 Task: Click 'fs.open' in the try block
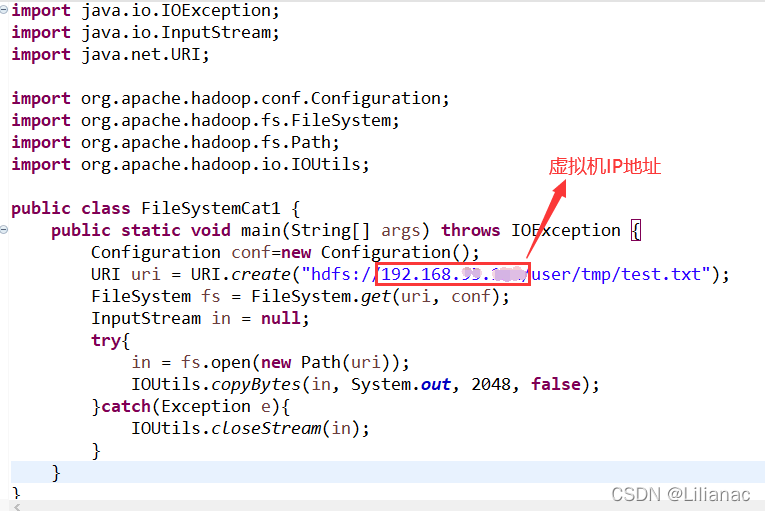coord(216,362)
